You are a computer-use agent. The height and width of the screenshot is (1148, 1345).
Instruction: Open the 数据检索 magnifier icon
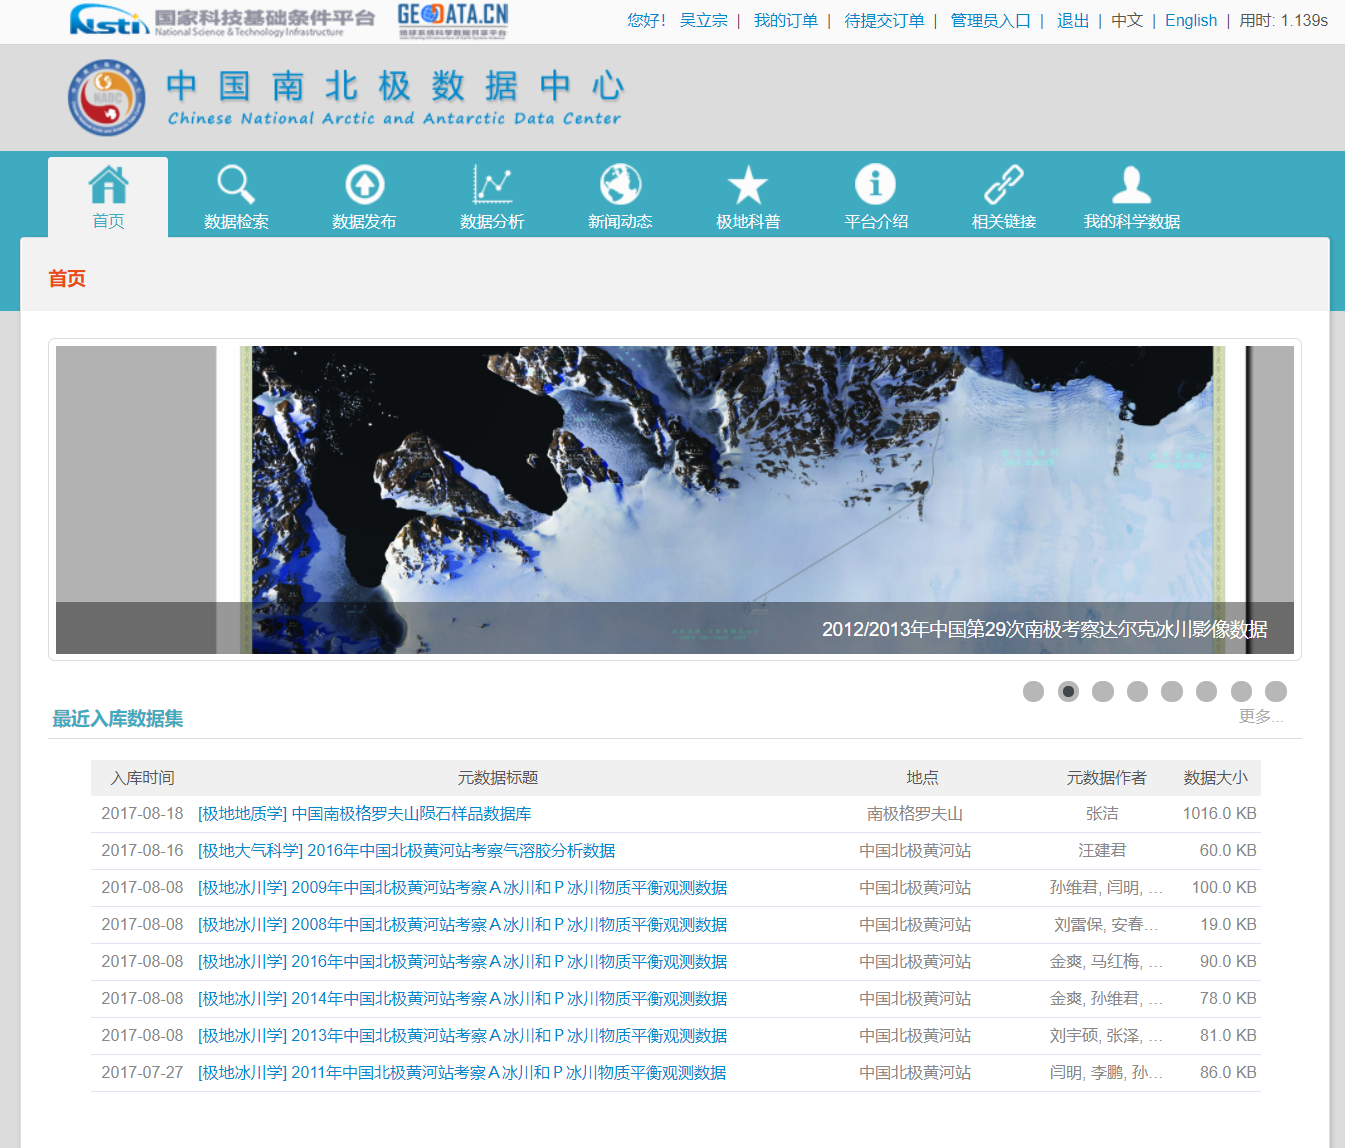click(236, 184)
